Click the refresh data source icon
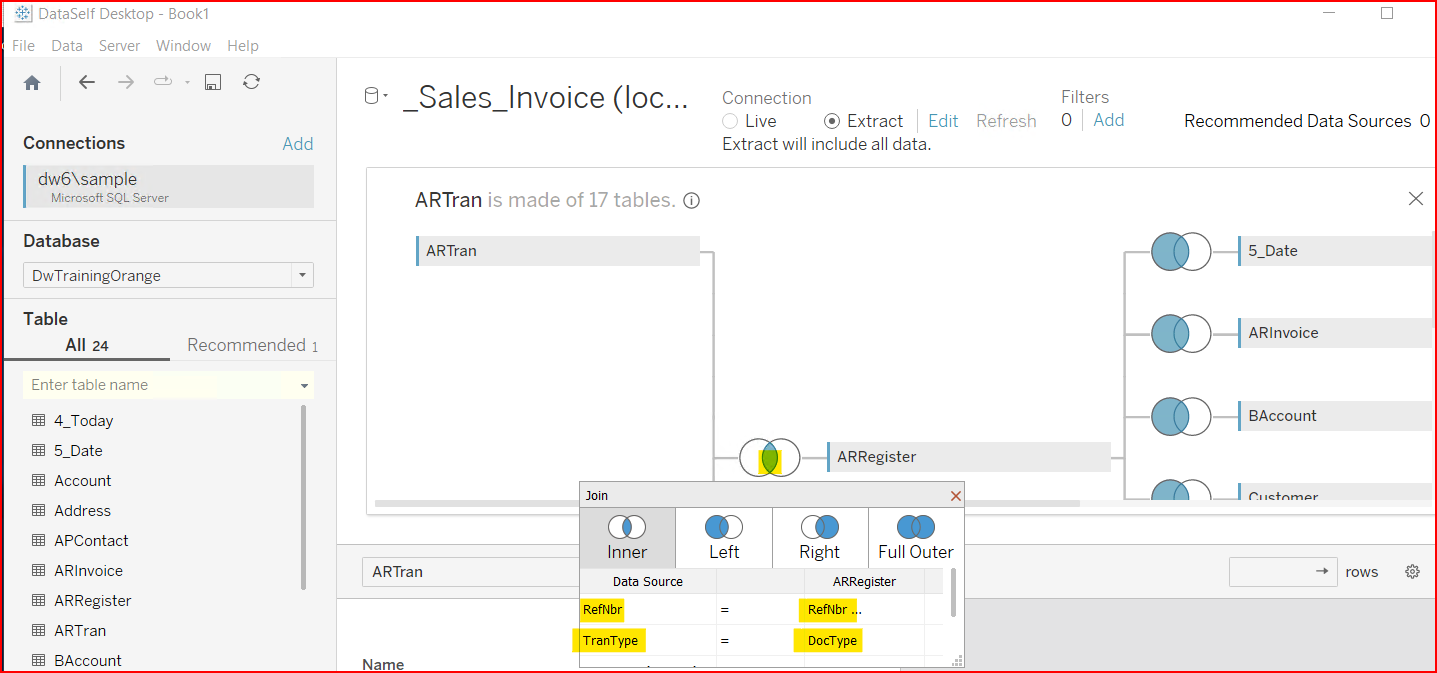 (251, 83)
